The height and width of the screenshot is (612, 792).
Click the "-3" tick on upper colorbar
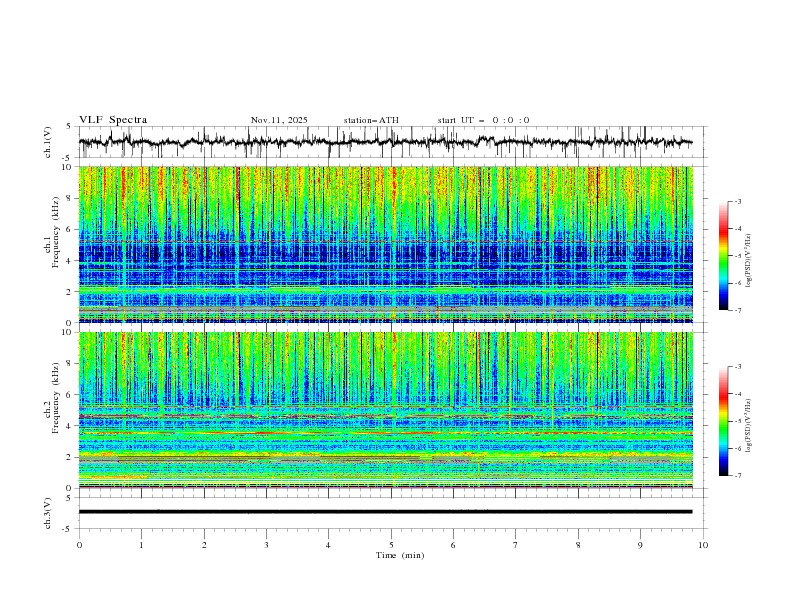737,201
